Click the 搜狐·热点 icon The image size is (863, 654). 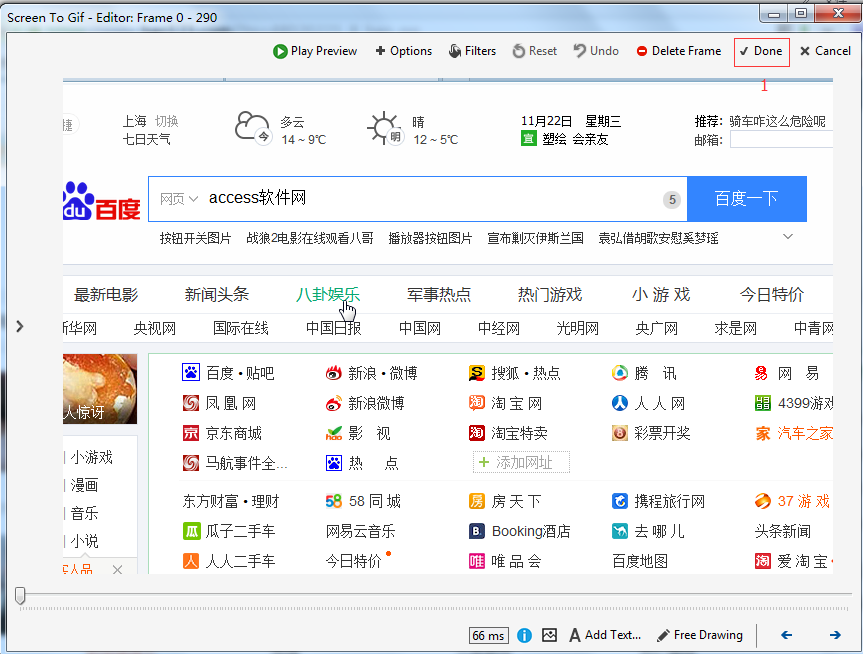click(x=477, y=373)
